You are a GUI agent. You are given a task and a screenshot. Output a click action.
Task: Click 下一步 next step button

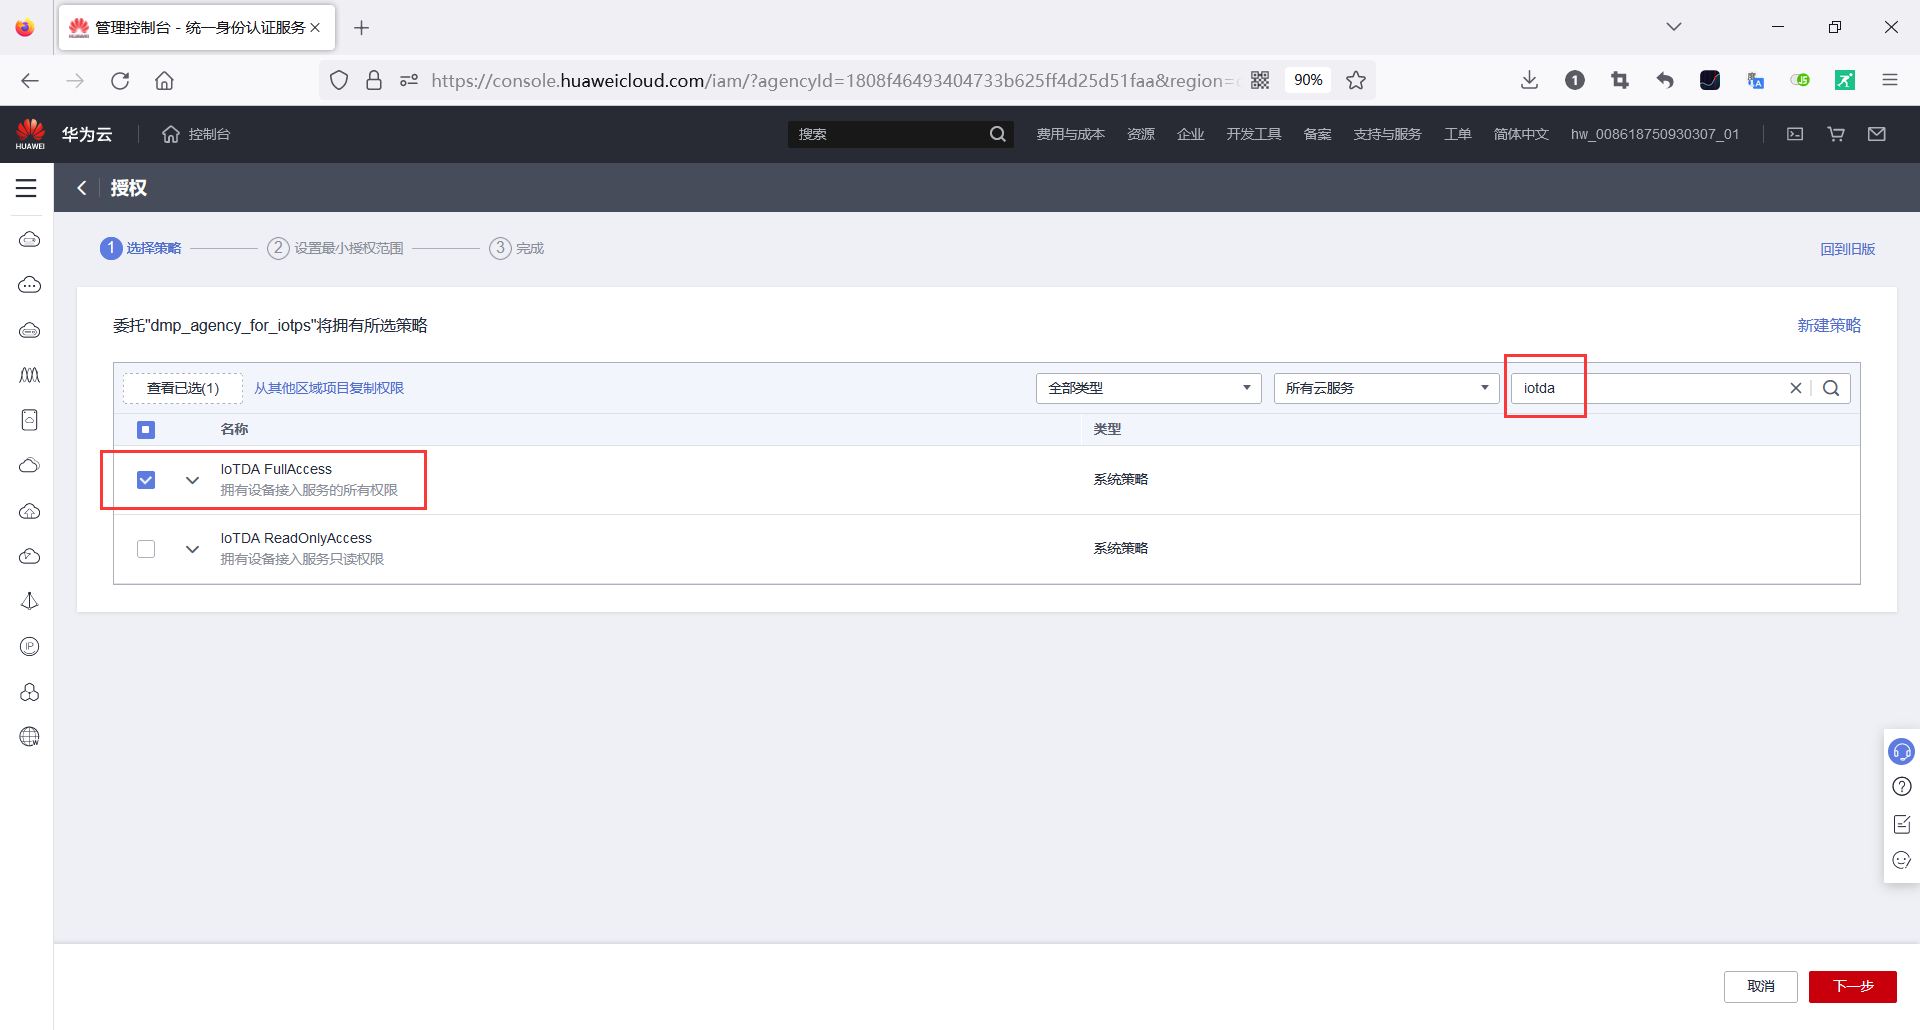(1852, 986)
